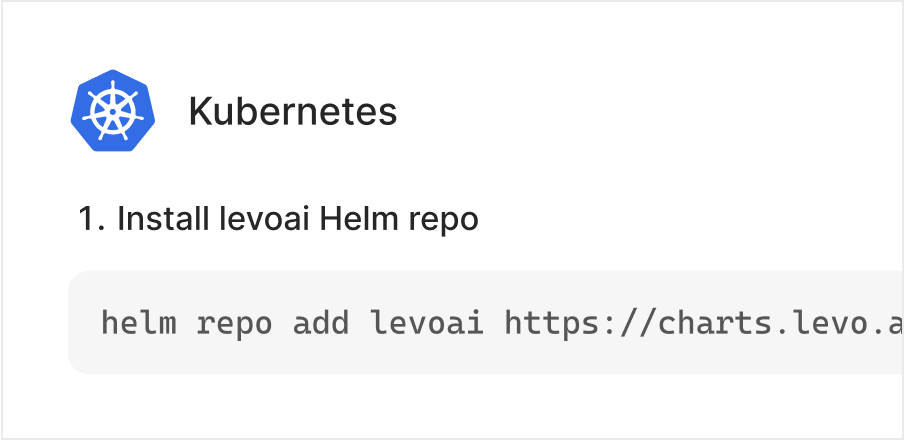Click the white ship wheel inside the logo
Screen dimensions: 904x440
click(x=112, y=113)
